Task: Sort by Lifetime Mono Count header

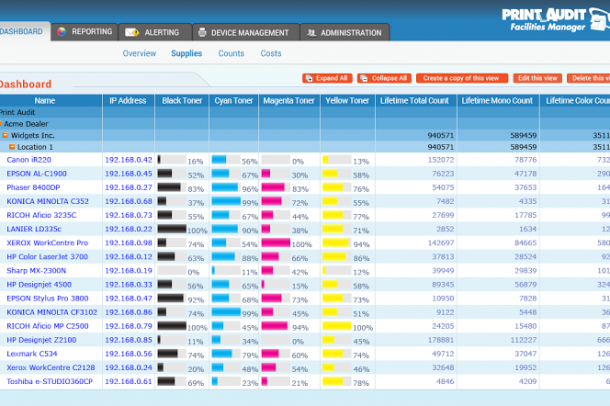Action: (497, 101)
